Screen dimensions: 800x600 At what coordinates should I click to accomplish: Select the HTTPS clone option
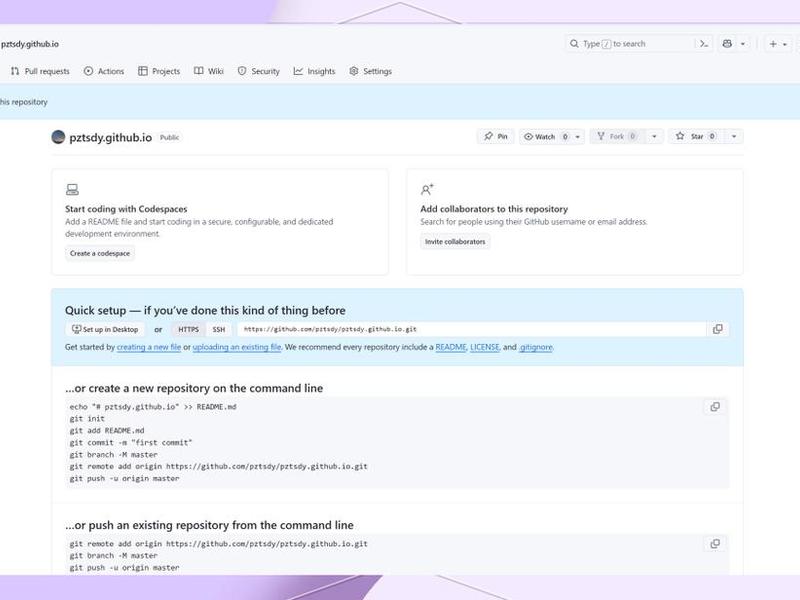tap(188, 329)
